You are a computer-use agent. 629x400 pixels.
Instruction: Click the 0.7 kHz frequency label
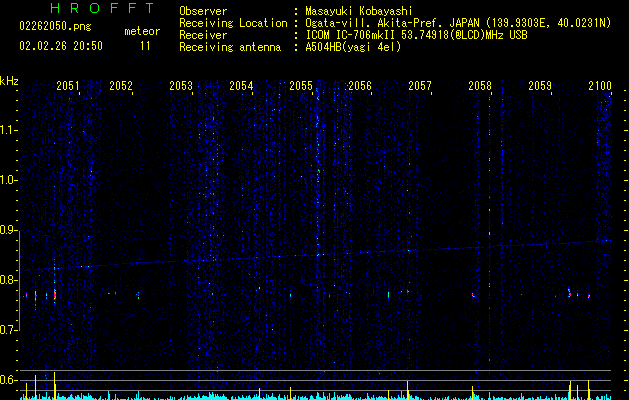(7, 330)
